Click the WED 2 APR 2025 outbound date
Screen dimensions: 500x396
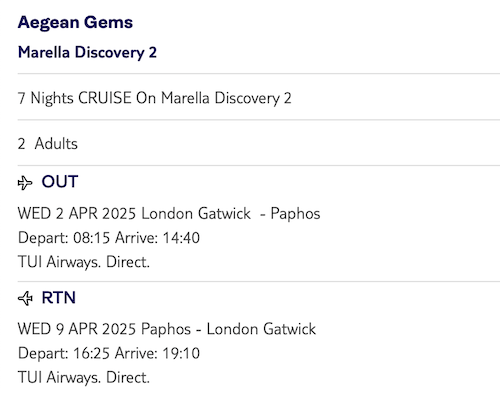point(77,213)
